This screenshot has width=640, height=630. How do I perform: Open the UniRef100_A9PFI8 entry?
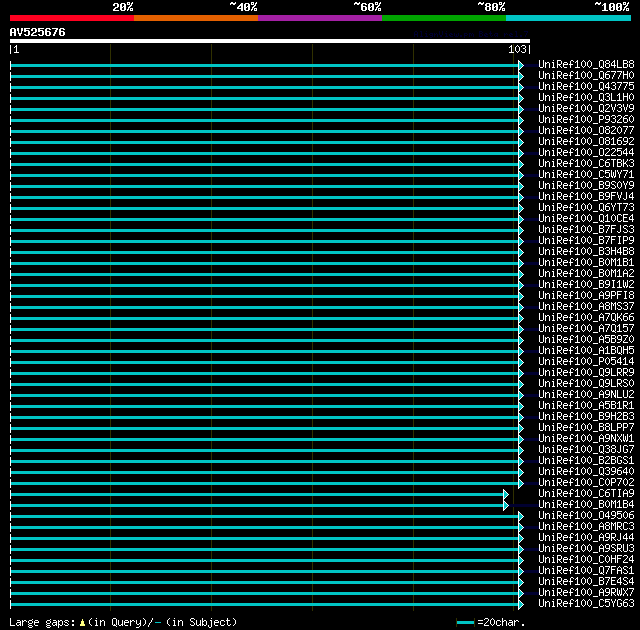click(x=586, y=296)
